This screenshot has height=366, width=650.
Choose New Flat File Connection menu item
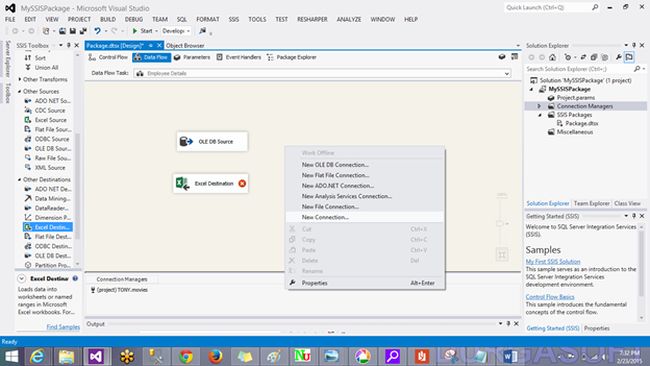[x=335, y=175]
